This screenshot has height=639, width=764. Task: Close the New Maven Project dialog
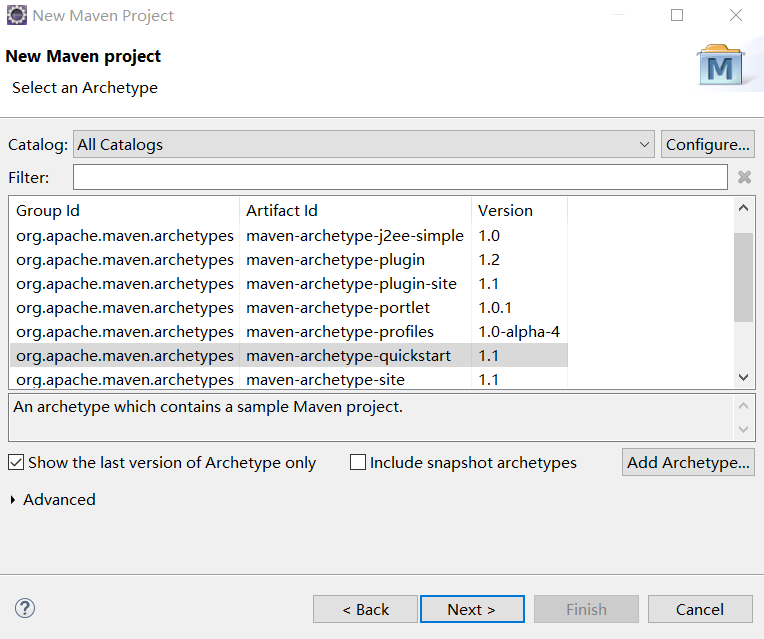(736, 15)
